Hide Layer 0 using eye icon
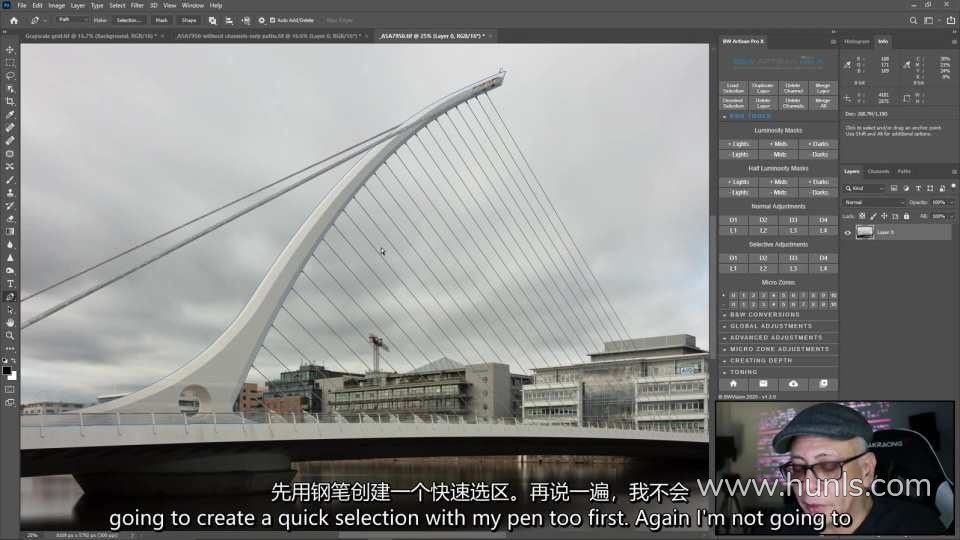 (x=848, y=232)
